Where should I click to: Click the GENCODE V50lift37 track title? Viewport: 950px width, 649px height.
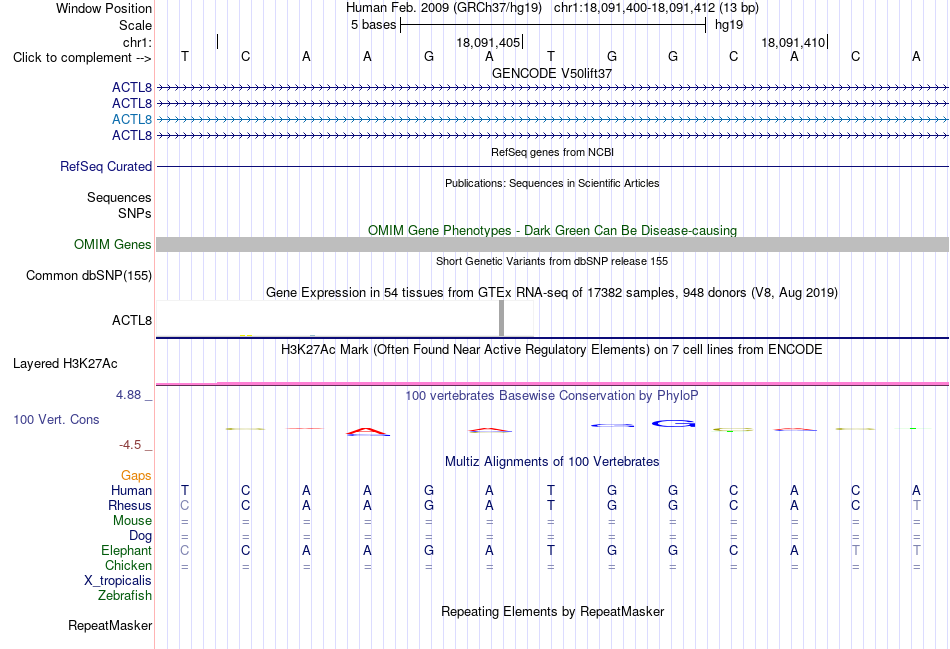[x=552, y=73]
